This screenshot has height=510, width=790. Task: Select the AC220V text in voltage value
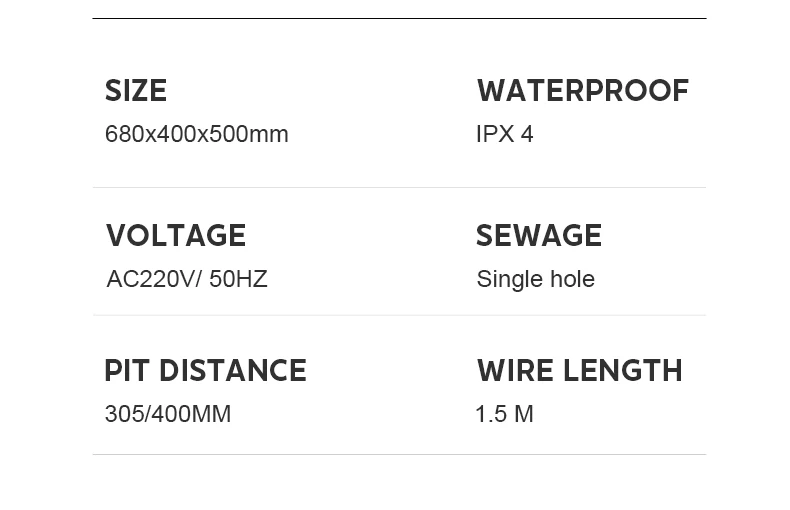click(150, 279)
